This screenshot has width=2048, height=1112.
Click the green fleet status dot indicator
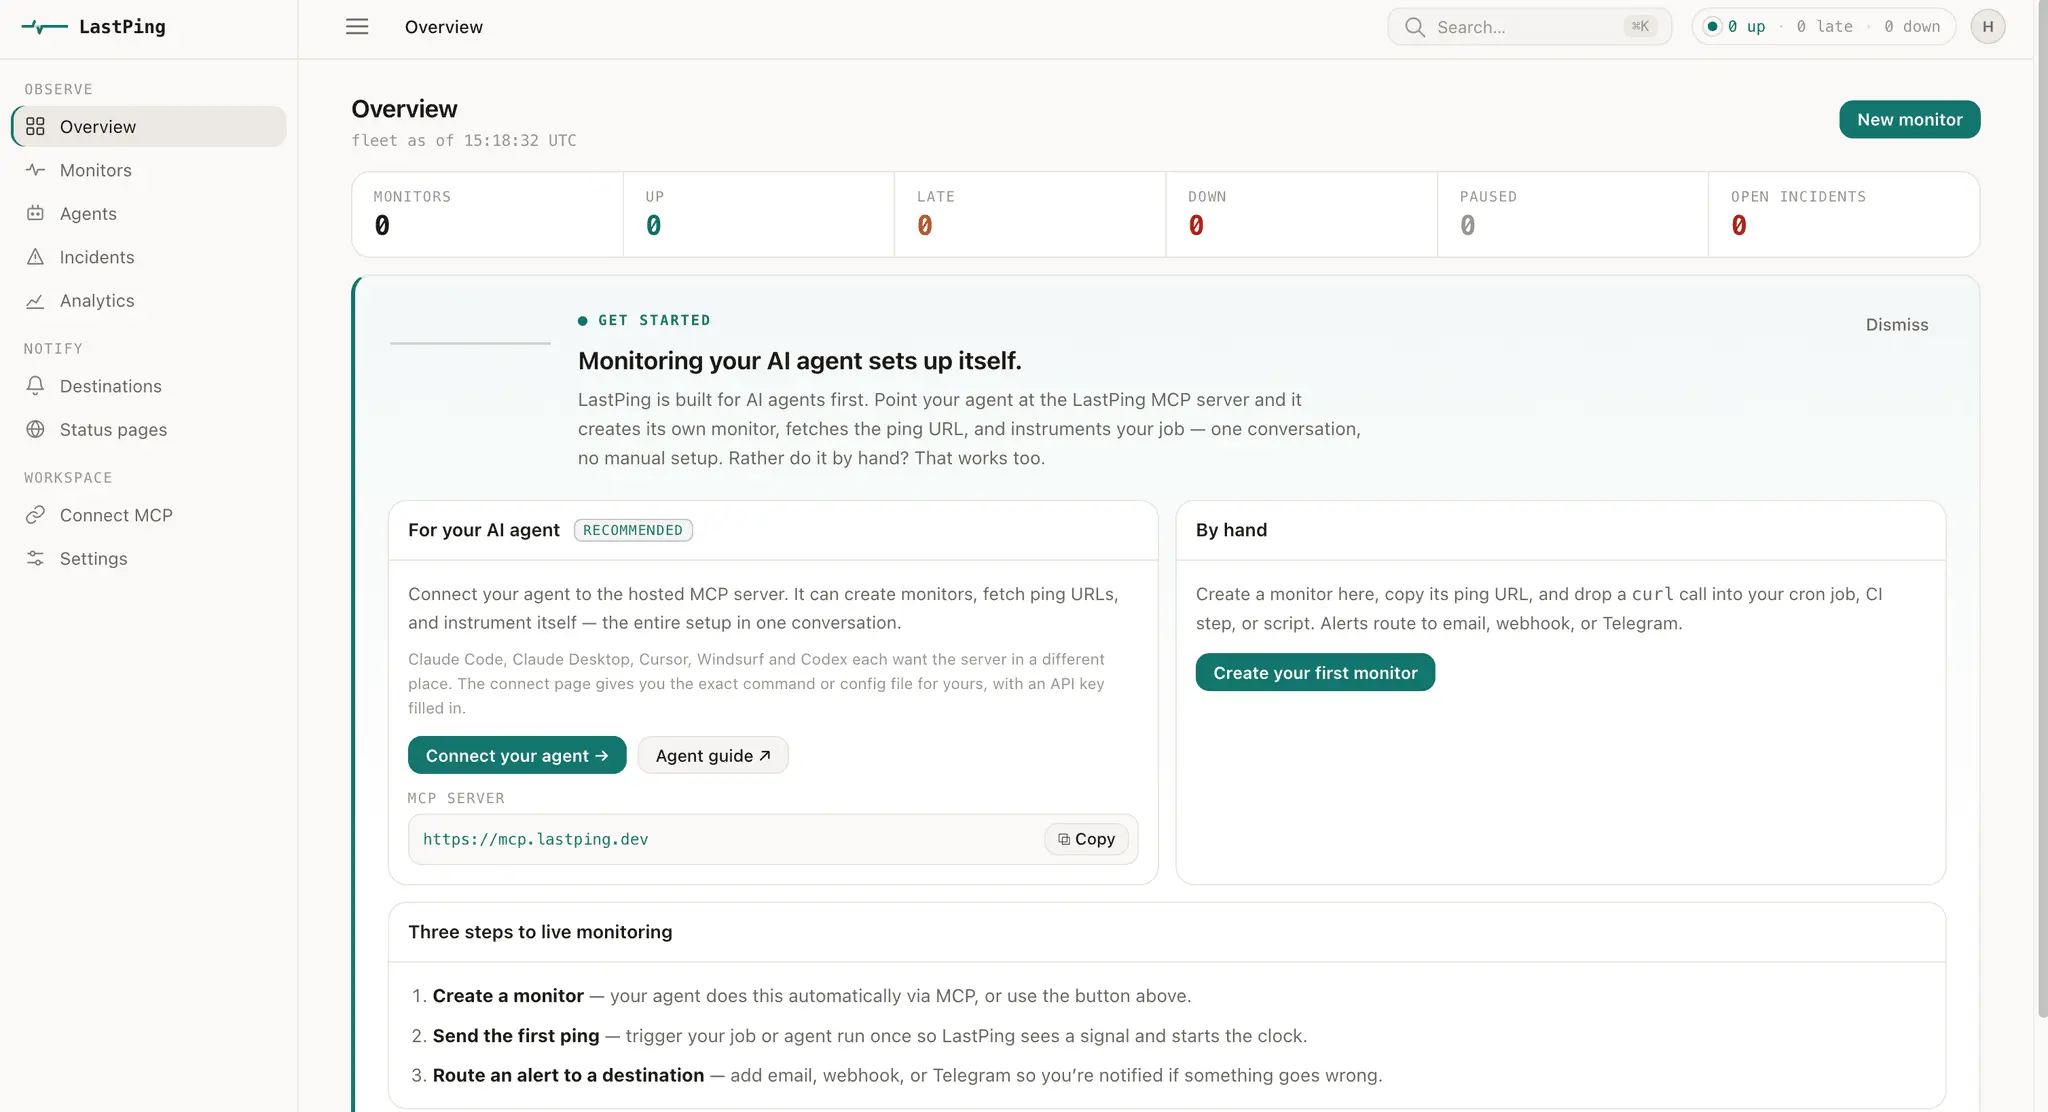click(1712, 27)
